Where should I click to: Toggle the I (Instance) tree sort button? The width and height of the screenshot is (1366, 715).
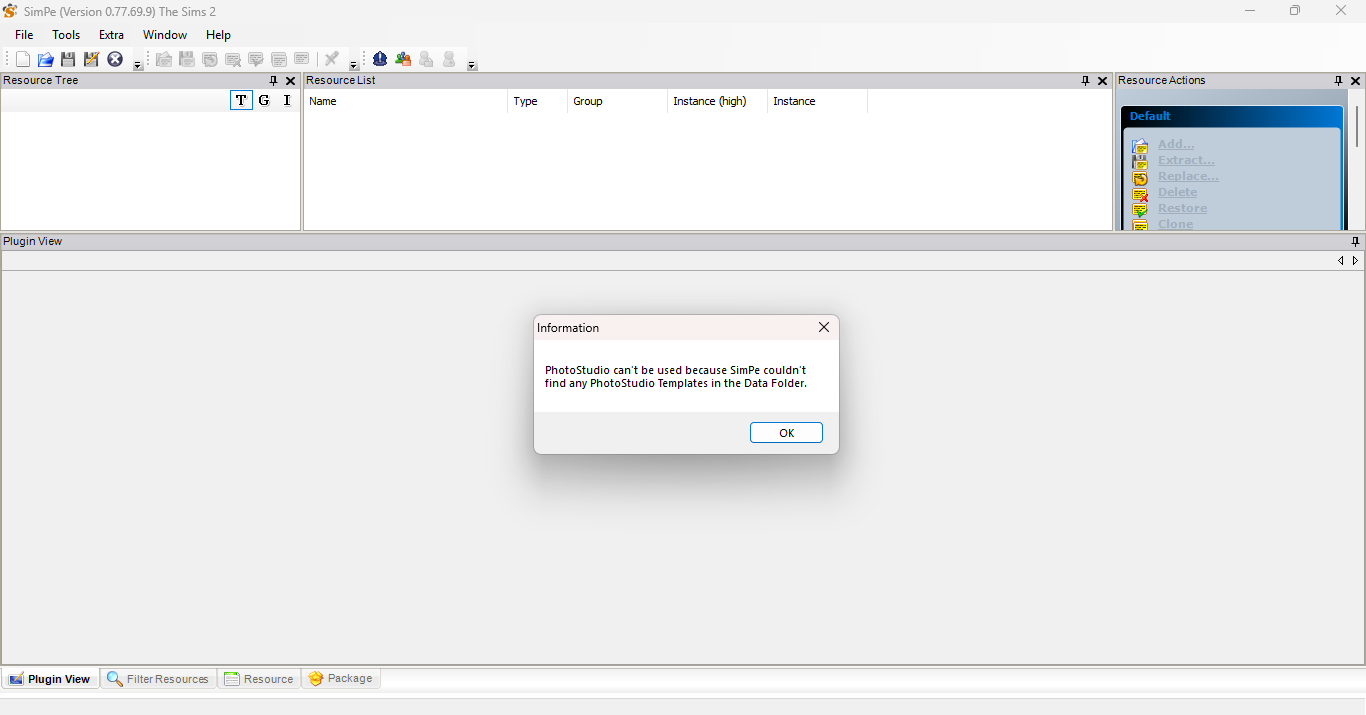click(287, 100)
